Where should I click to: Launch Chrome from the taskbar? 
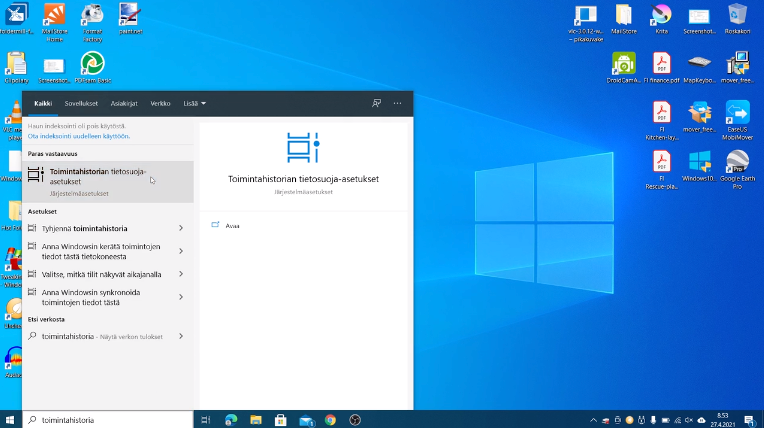tap(330, 420)
